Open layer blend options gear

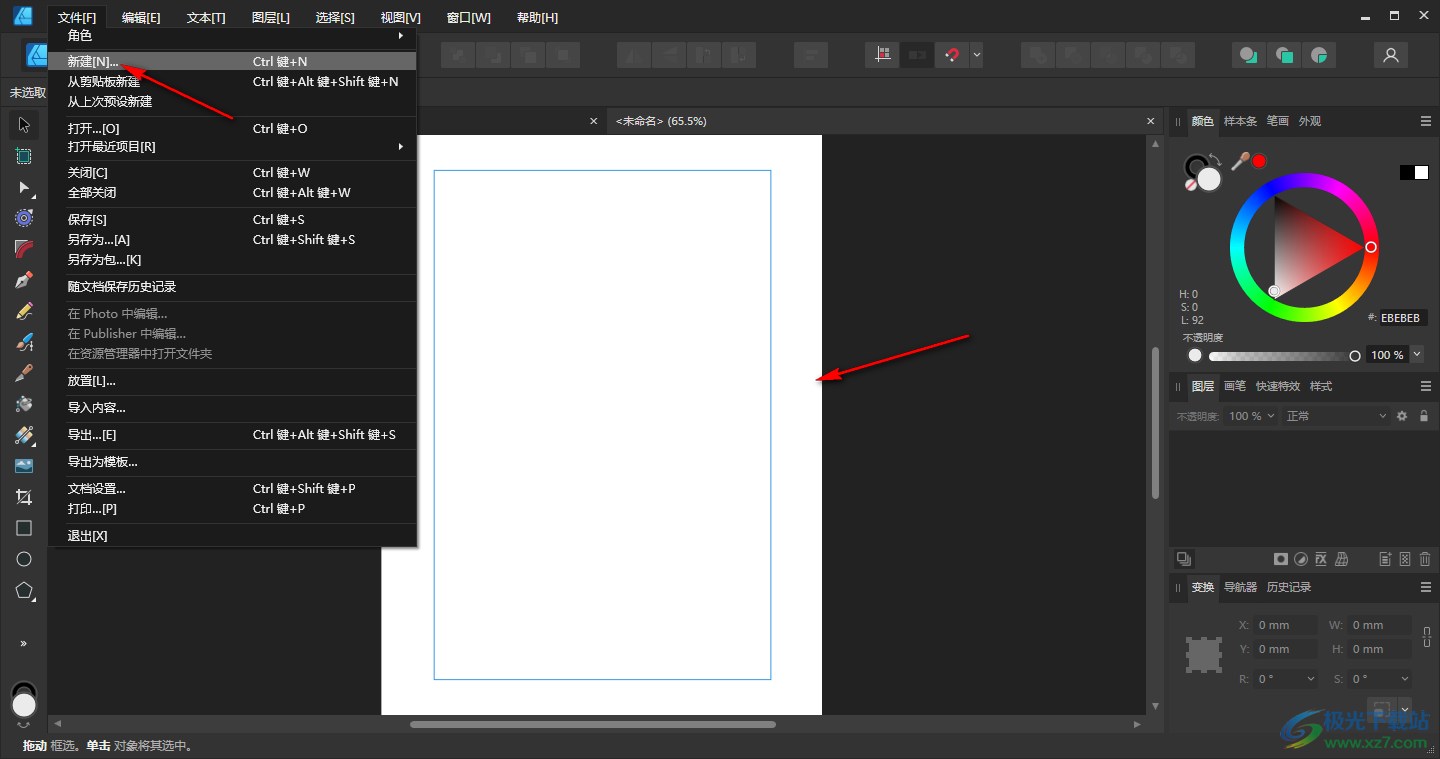tap(1402, 416)
